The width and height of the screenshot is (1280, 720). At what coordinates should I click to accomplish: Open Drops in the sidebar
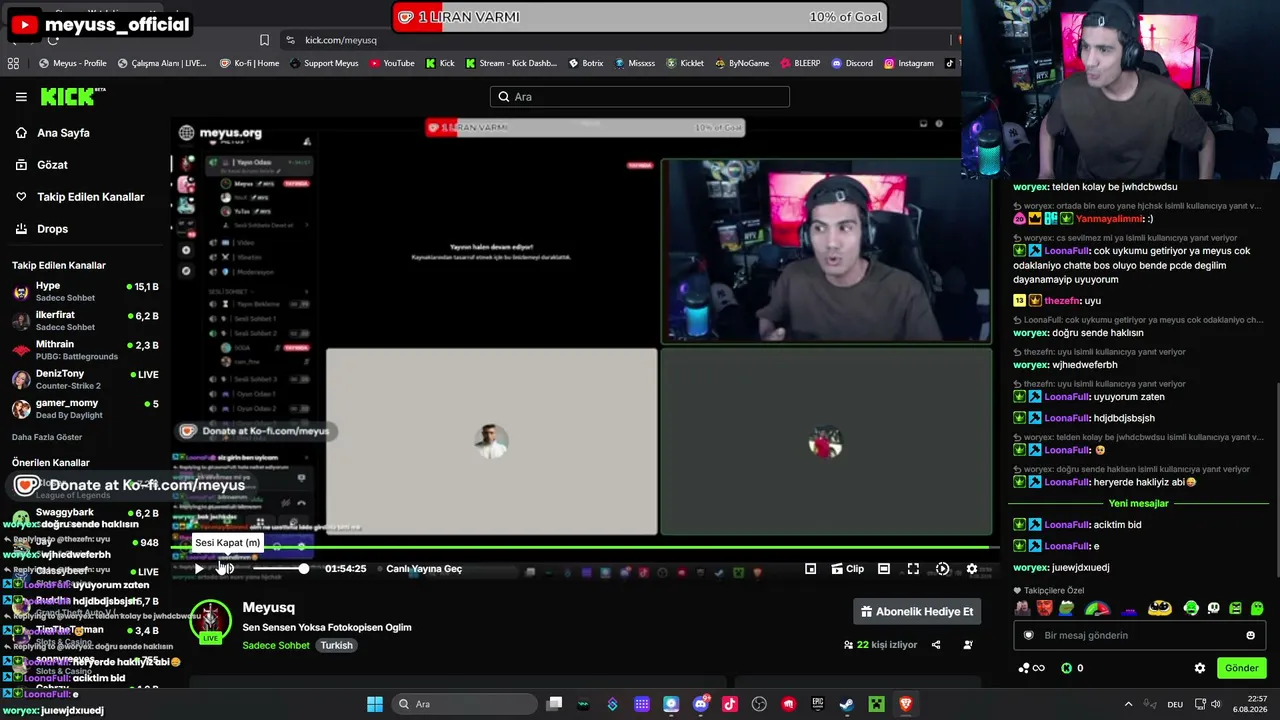(x=52, y=229)
